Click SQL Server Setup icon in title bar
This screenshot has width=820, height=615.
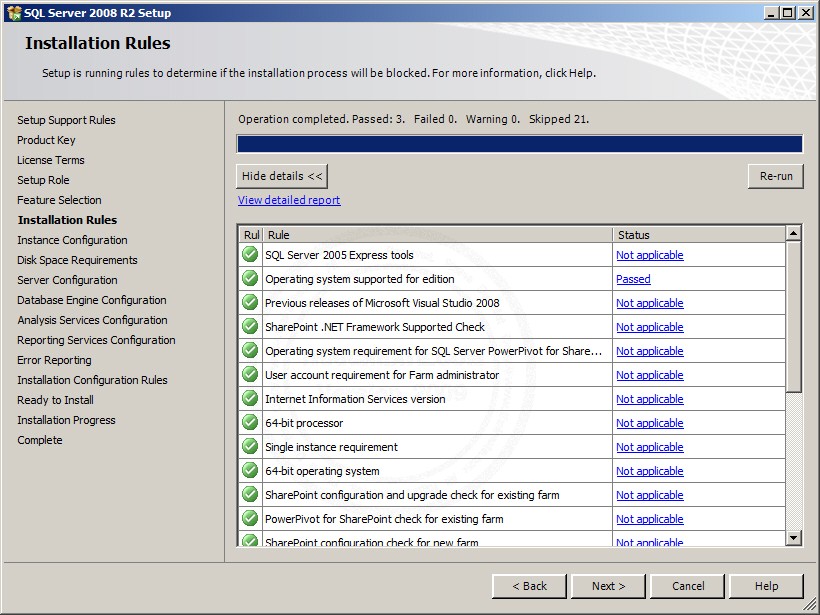coord(14,13)
